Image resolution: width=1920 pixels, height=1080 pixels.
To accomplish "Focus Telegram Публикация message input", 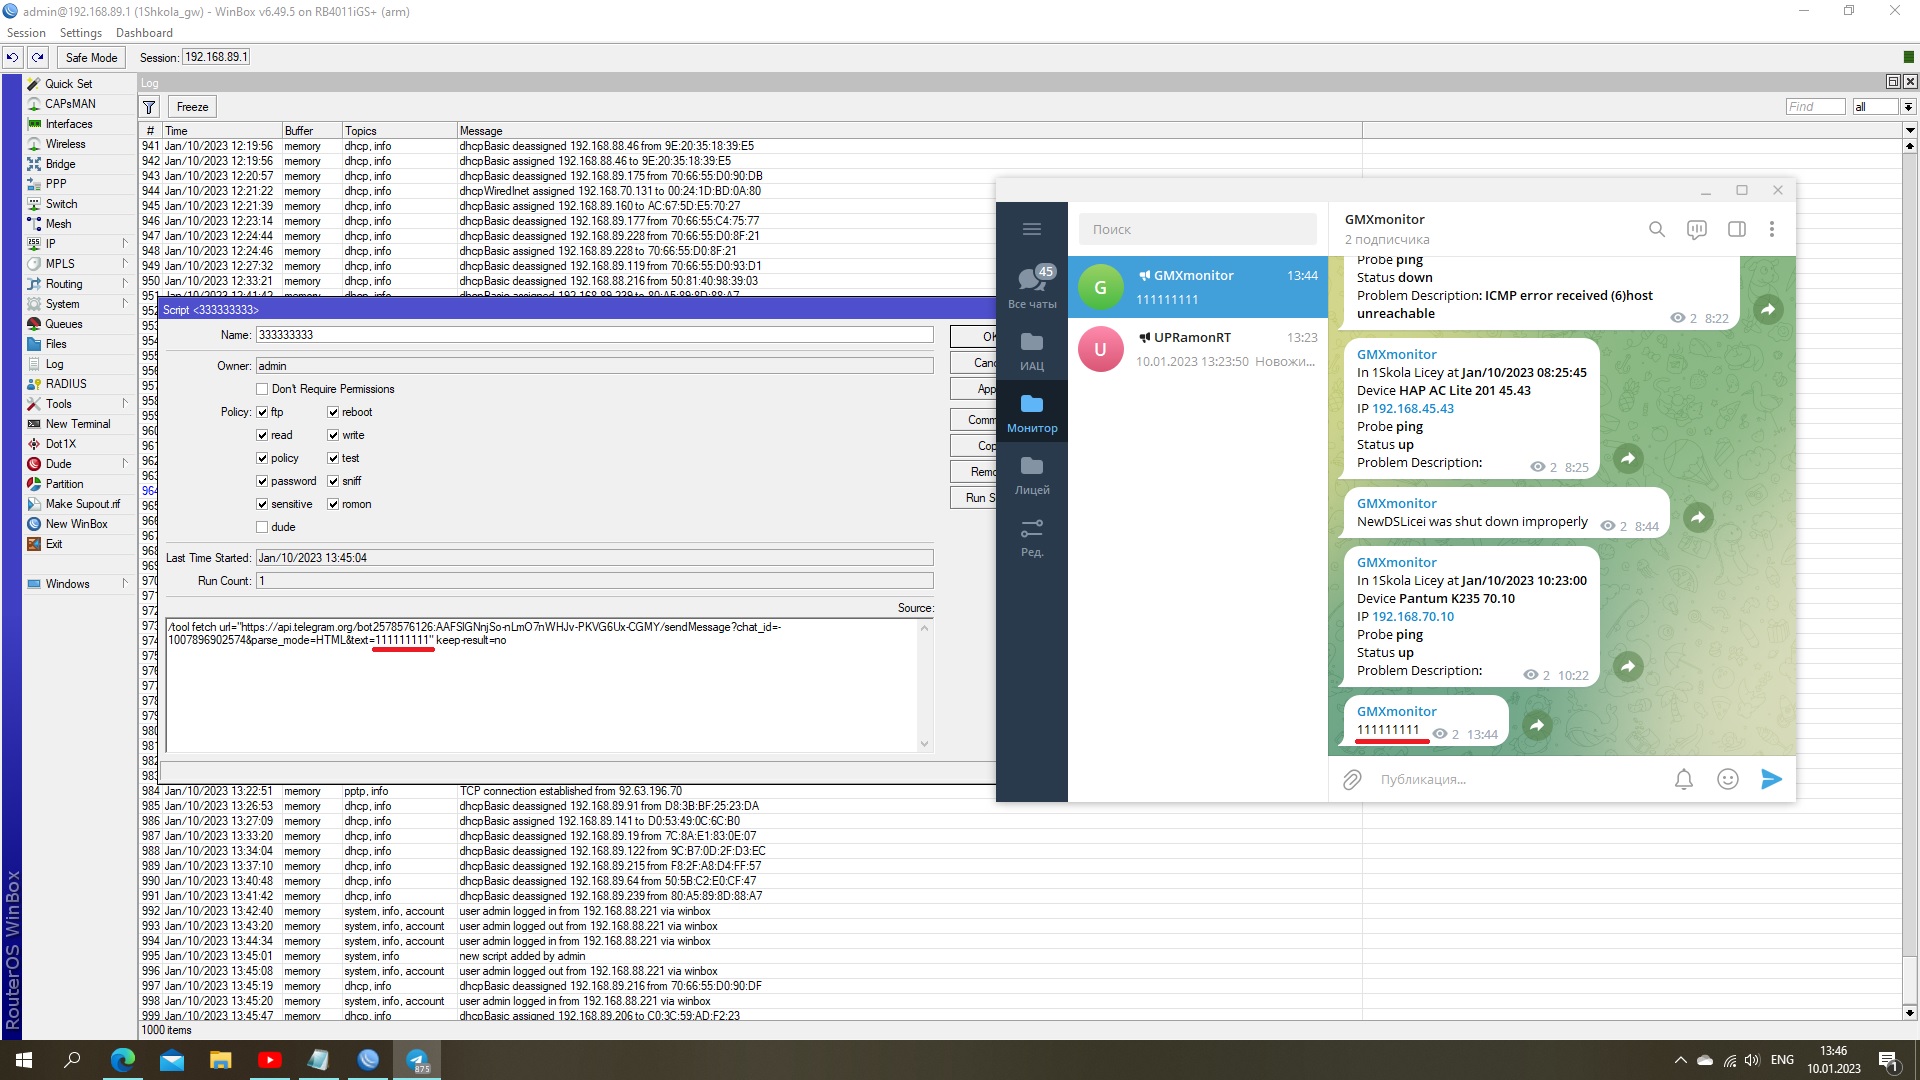I will click(x=1518, y=779).
